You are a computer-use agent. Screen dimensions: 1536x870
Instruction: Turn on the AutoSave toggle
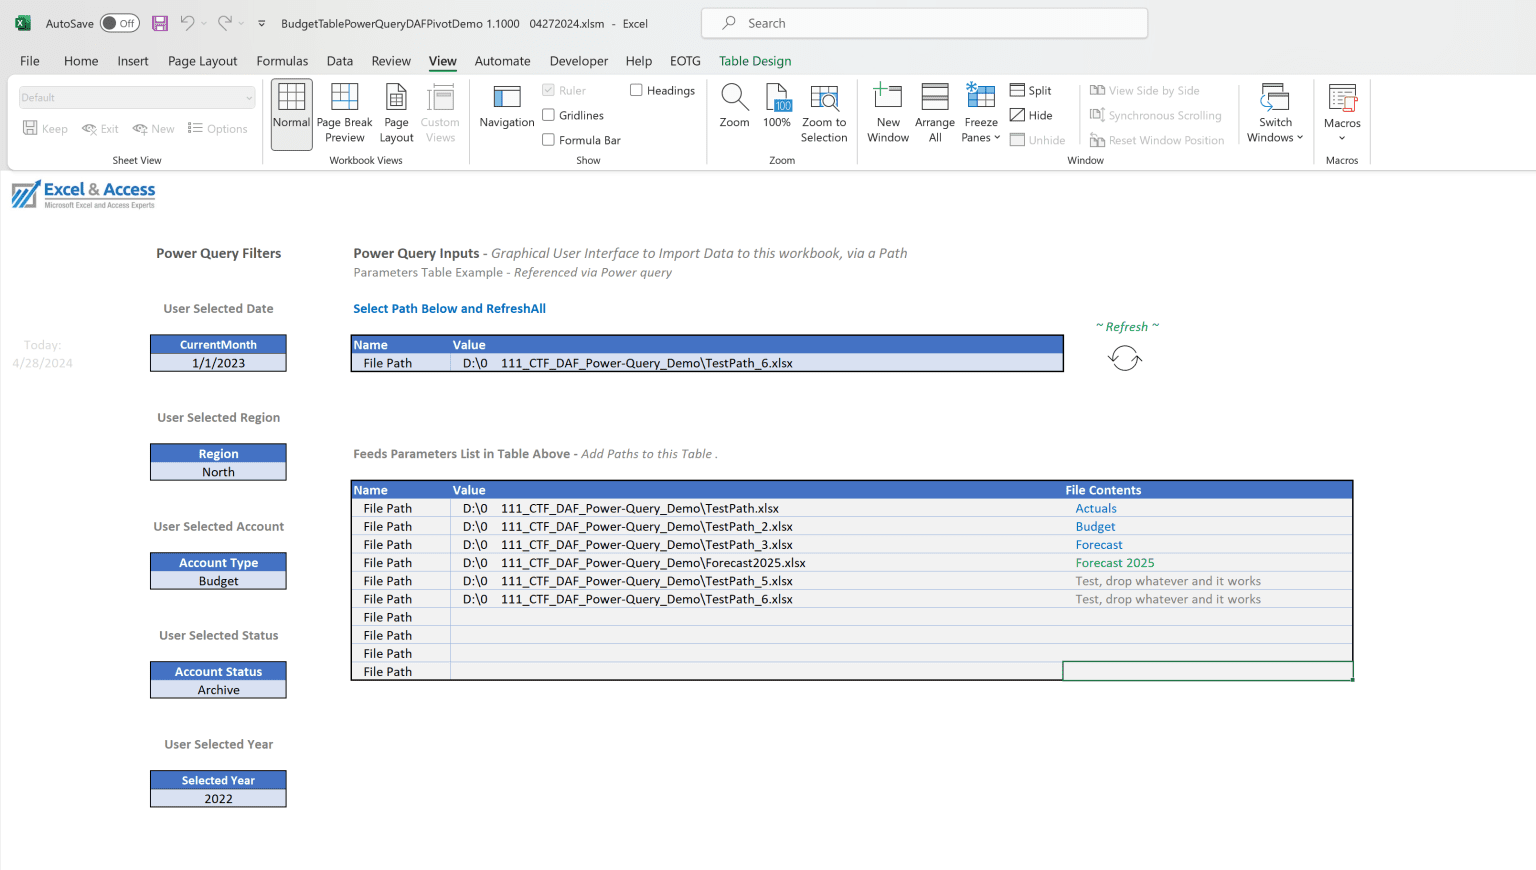coord(119,22)
